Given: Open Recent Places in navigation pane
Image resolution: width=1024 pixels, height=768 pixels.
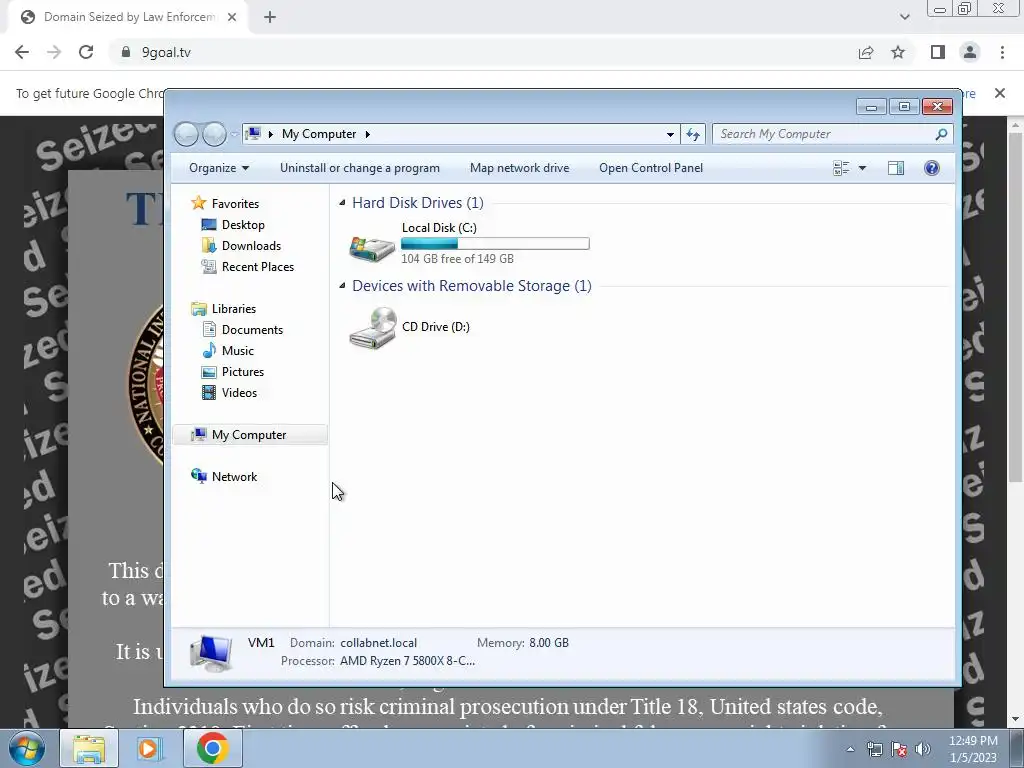Looking at the screenshot, I should [258, 266].
